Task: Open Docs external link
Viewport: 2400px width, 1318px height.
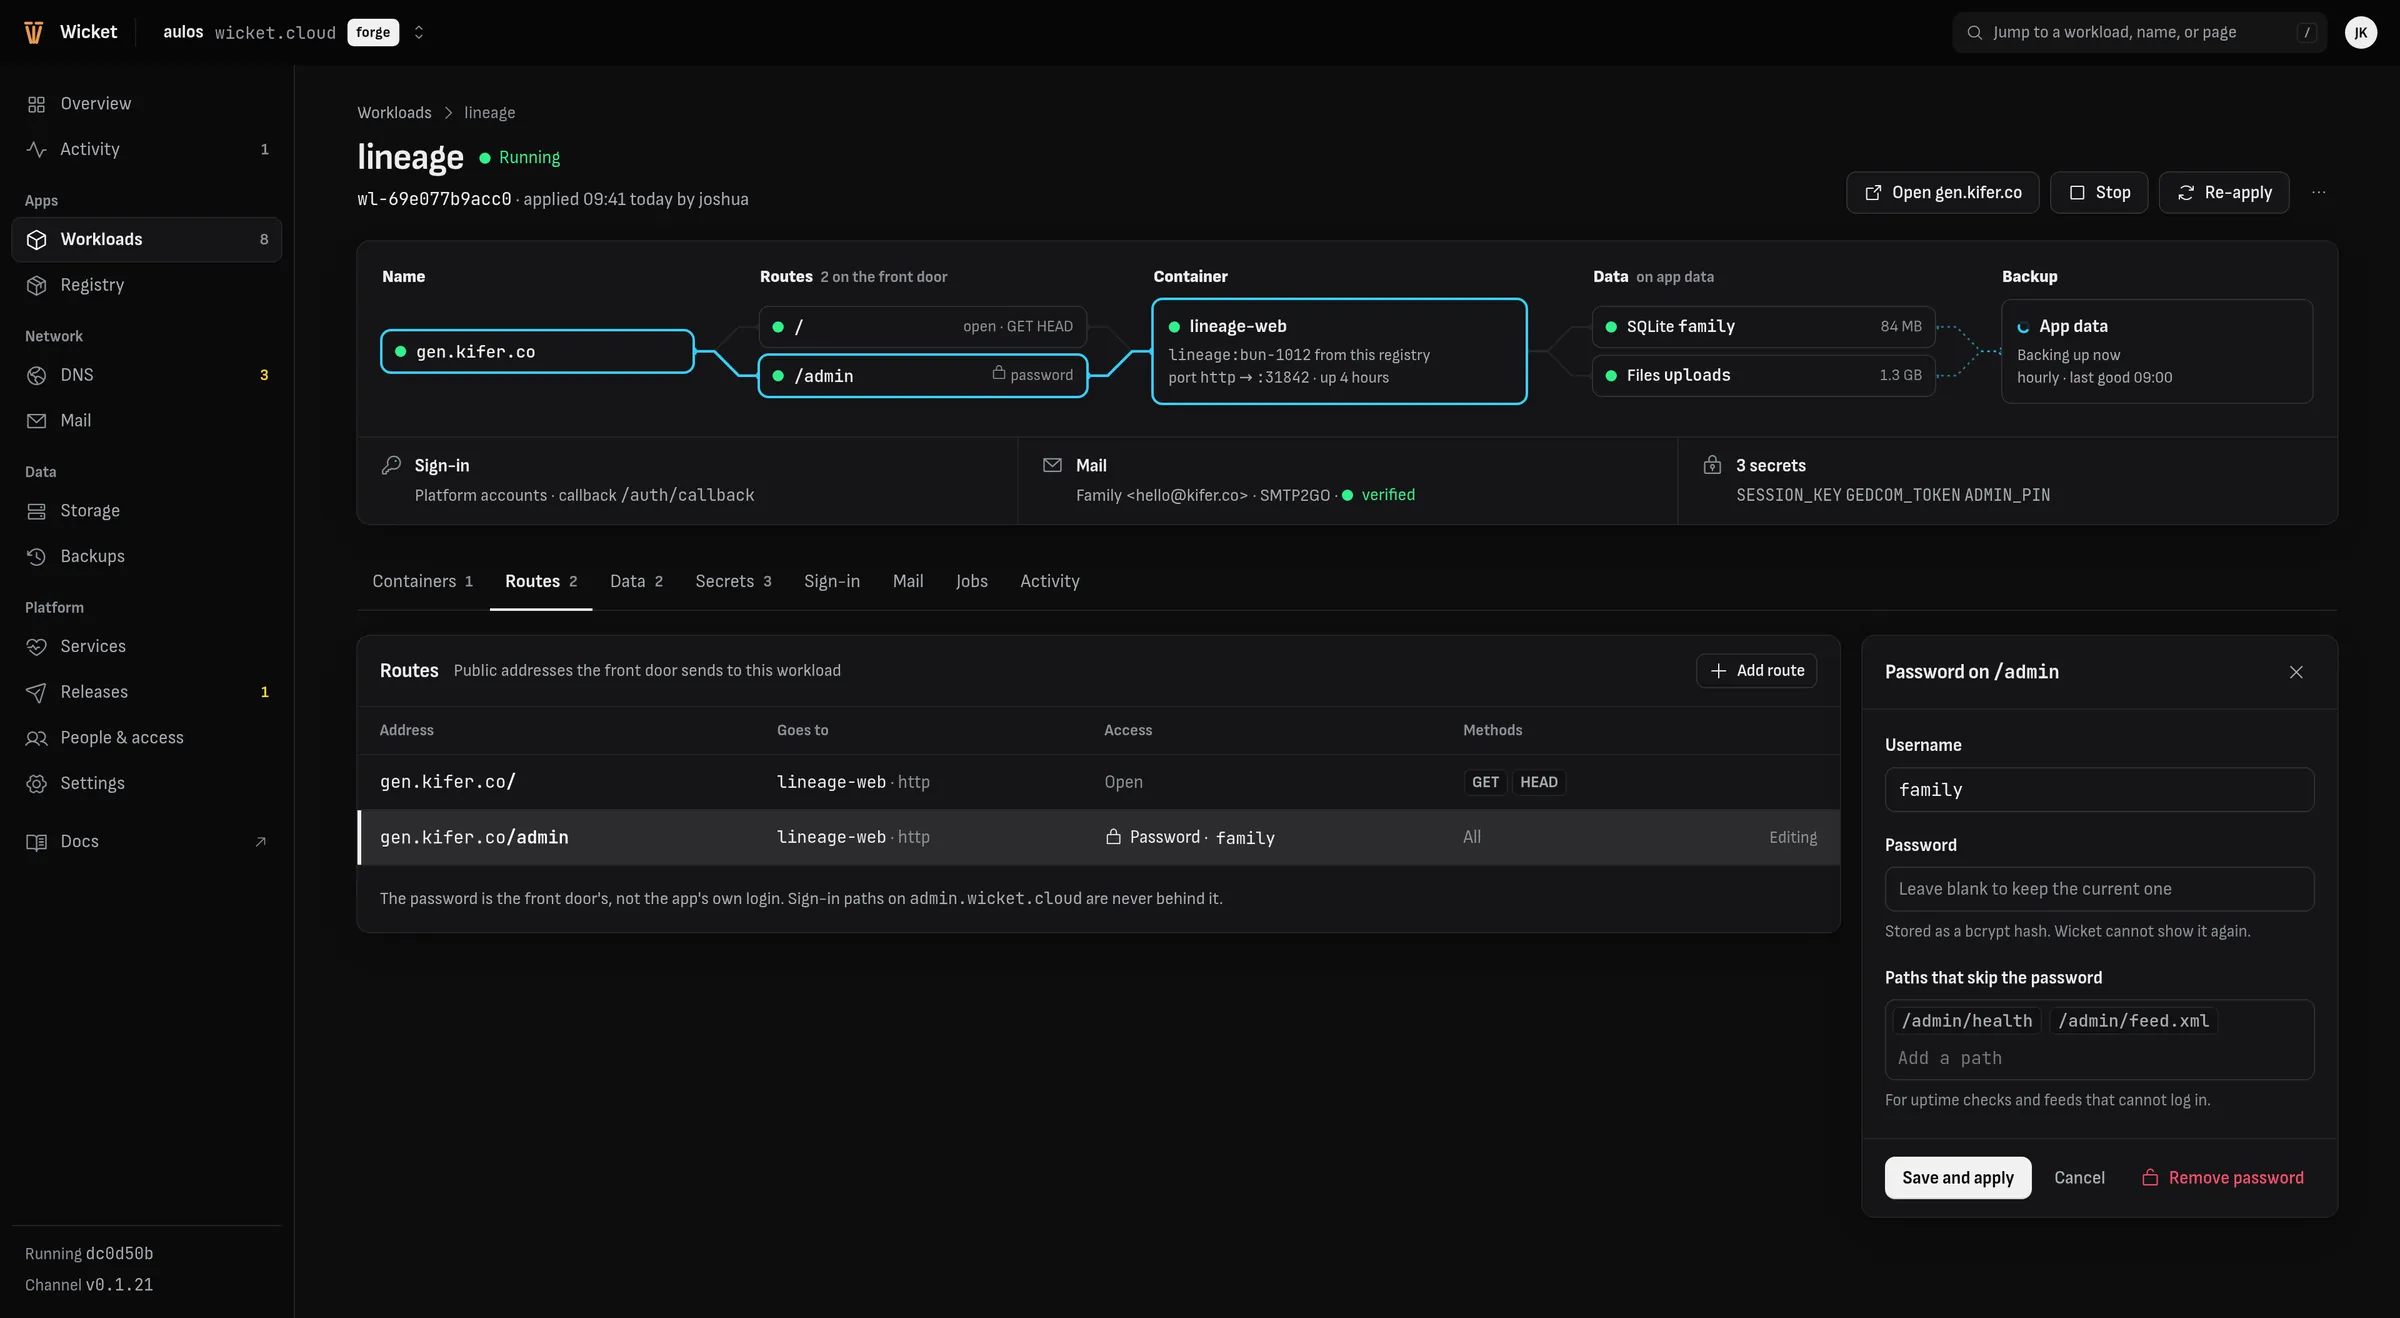Action: 146,841
